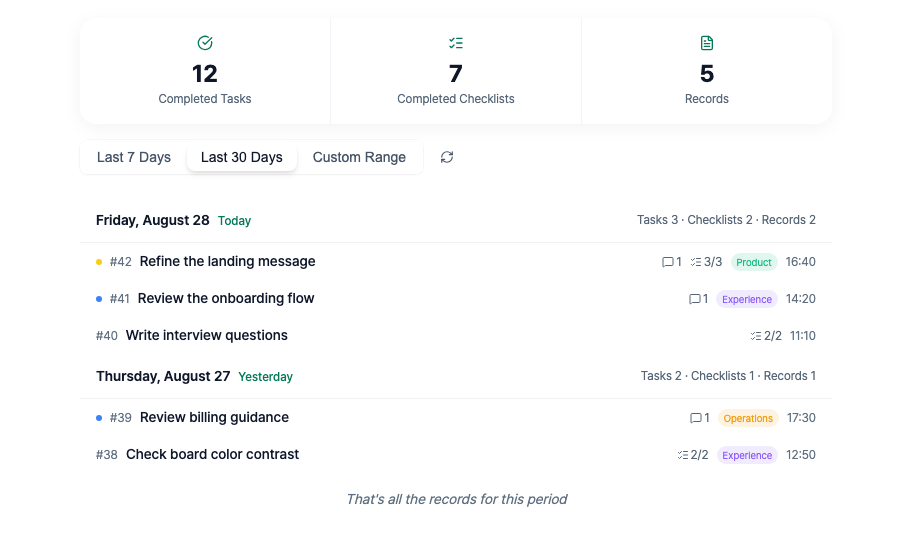Click the 12:50 timestamp
Screen dimensions: 912x550
click(801, 455)
